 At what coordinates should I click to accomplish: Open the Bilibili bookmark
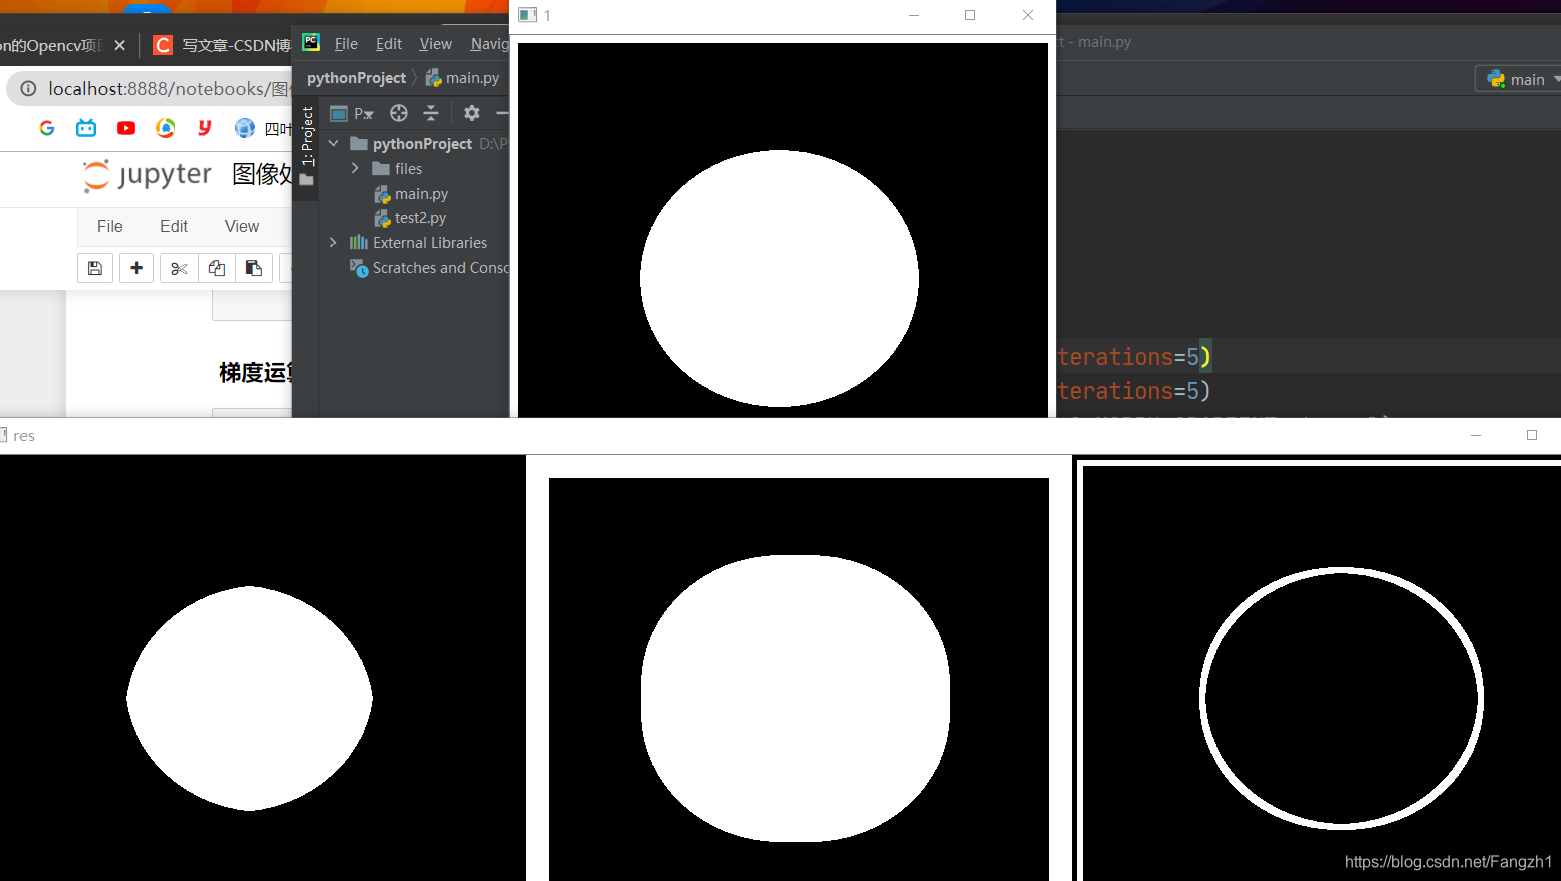(x=86, y=128)
